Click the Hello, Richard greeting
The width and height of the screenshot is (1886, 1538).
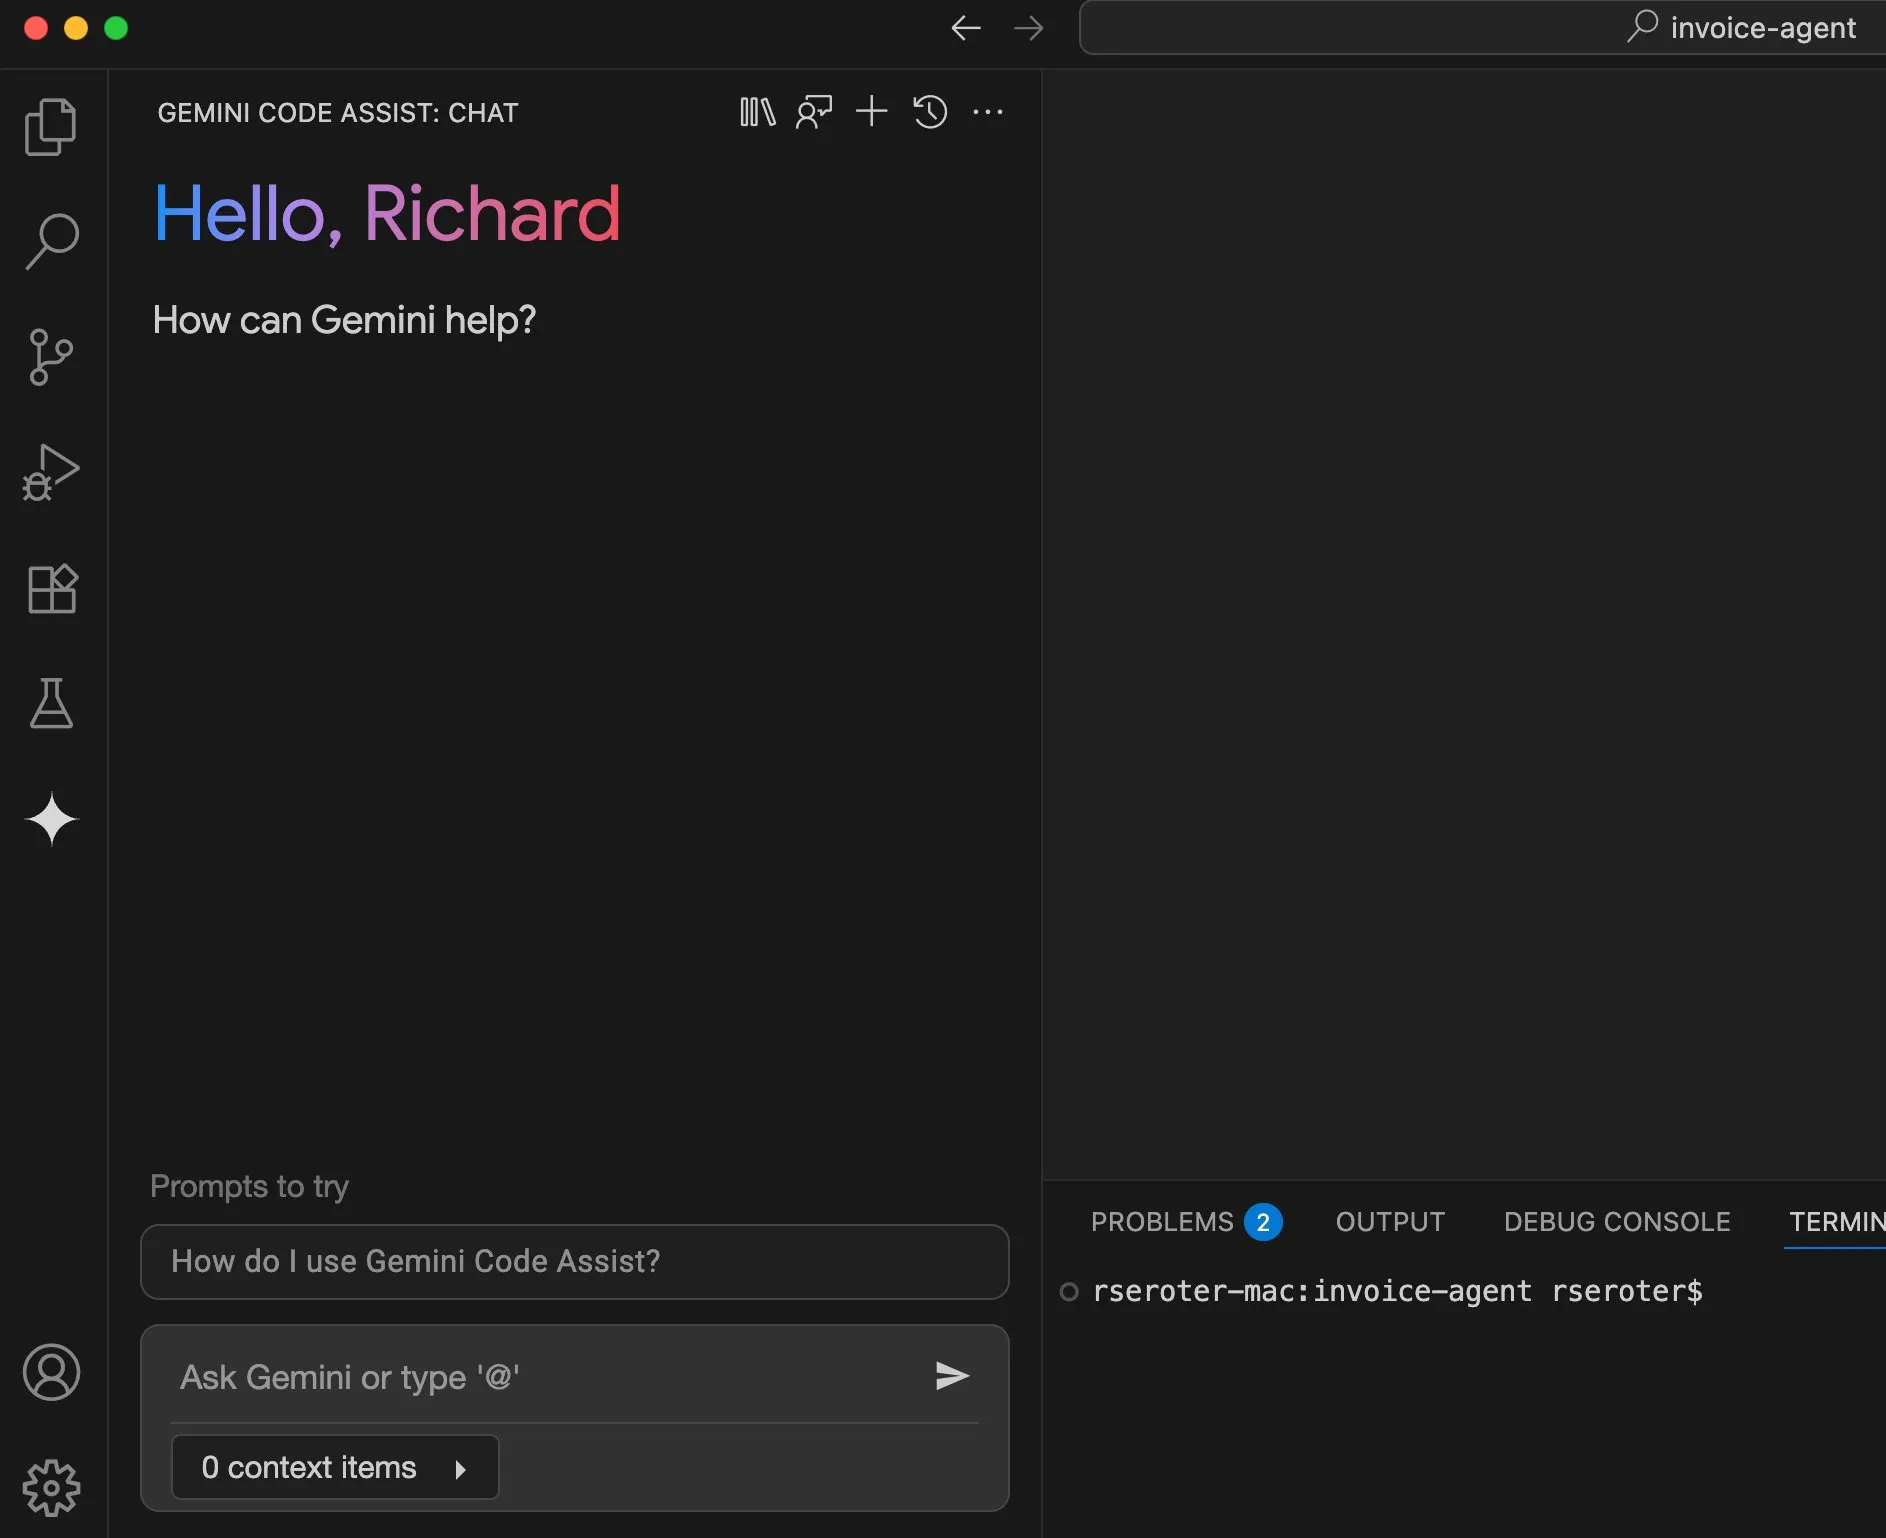(x=387, y=214)
